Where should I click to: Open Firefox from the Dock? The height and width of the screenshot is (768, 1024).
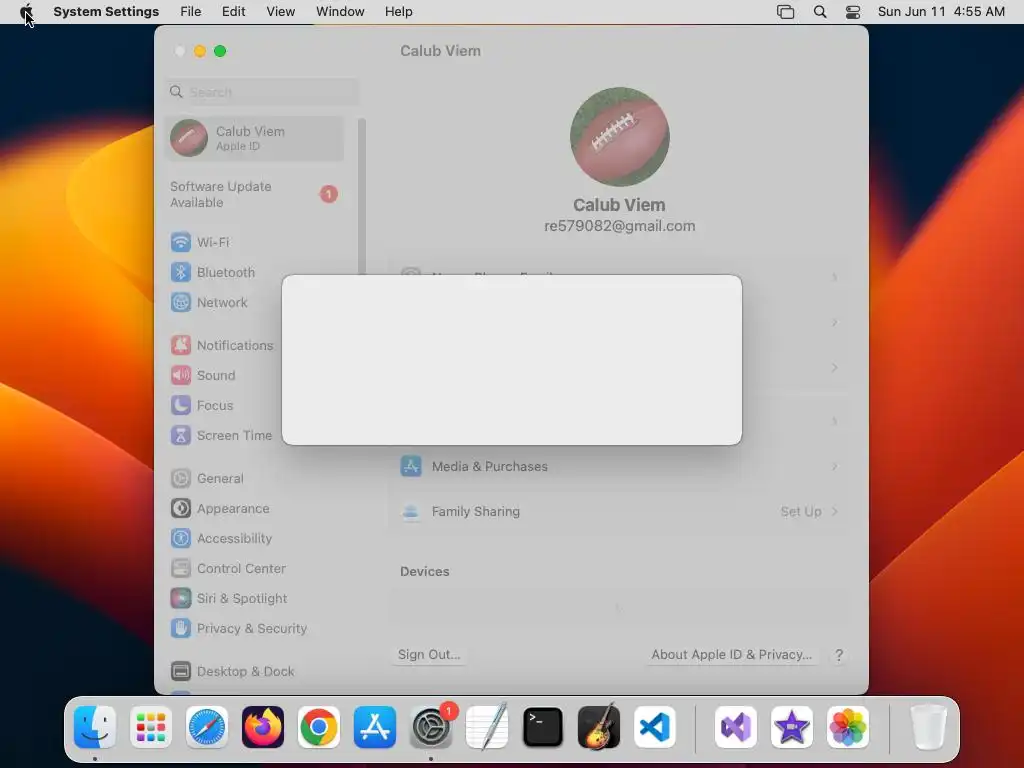(x=263, y=727)
